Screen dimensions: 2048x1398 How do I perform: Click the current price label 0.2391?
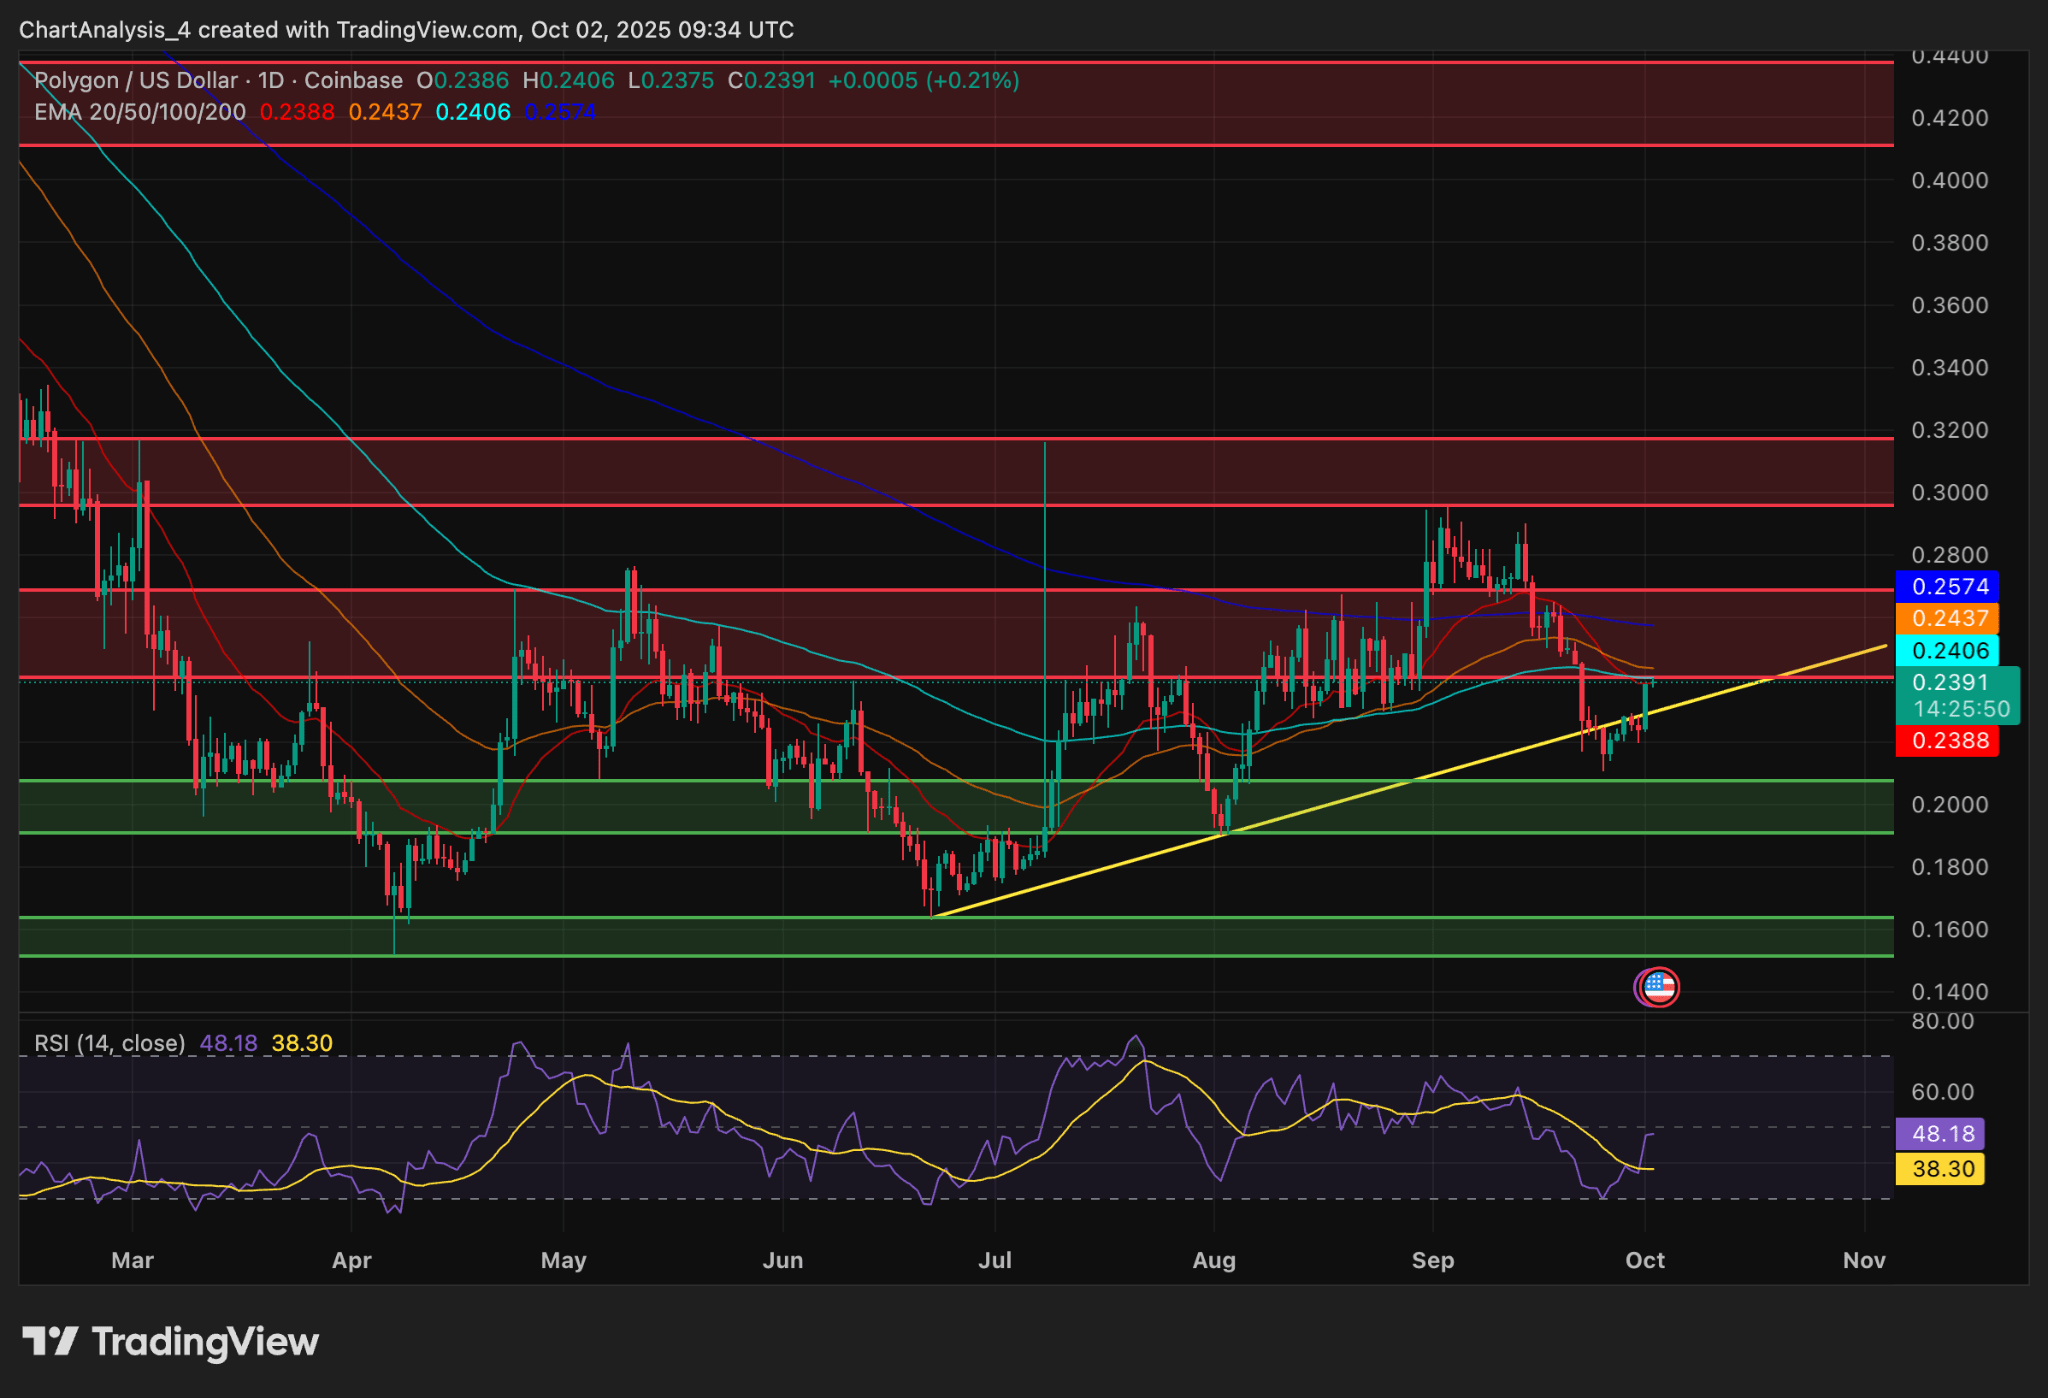1946,683
